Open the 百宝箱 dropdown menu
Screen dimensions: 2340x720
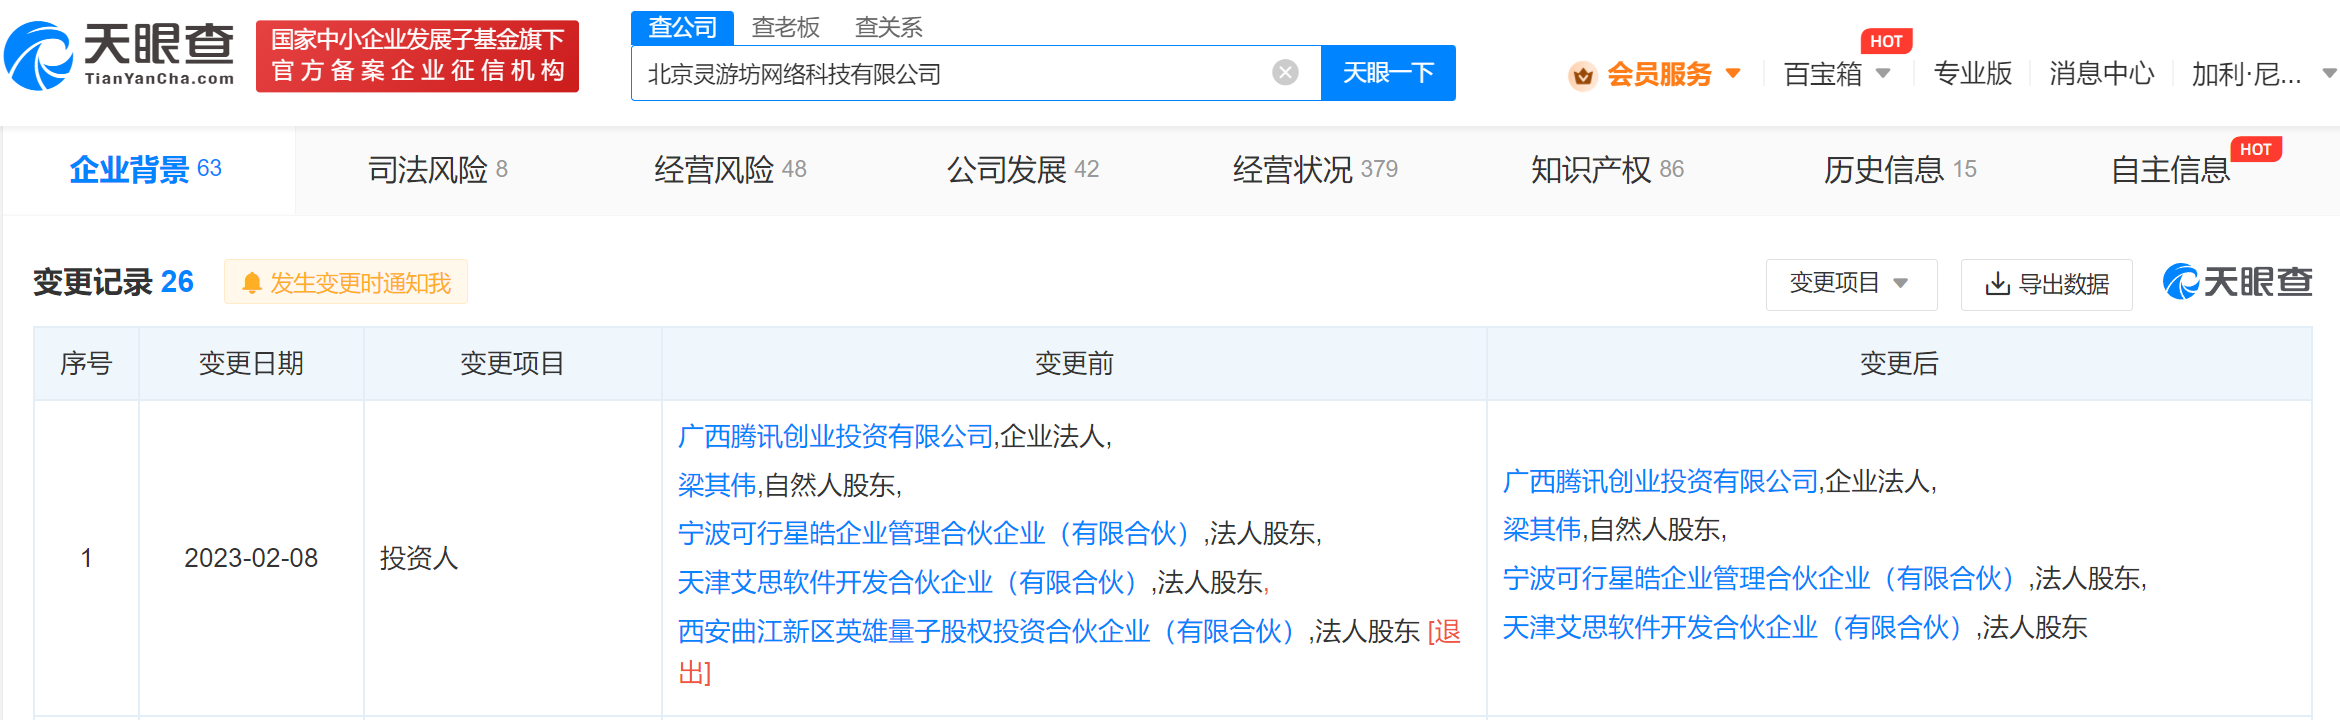tap(1836, 74)
